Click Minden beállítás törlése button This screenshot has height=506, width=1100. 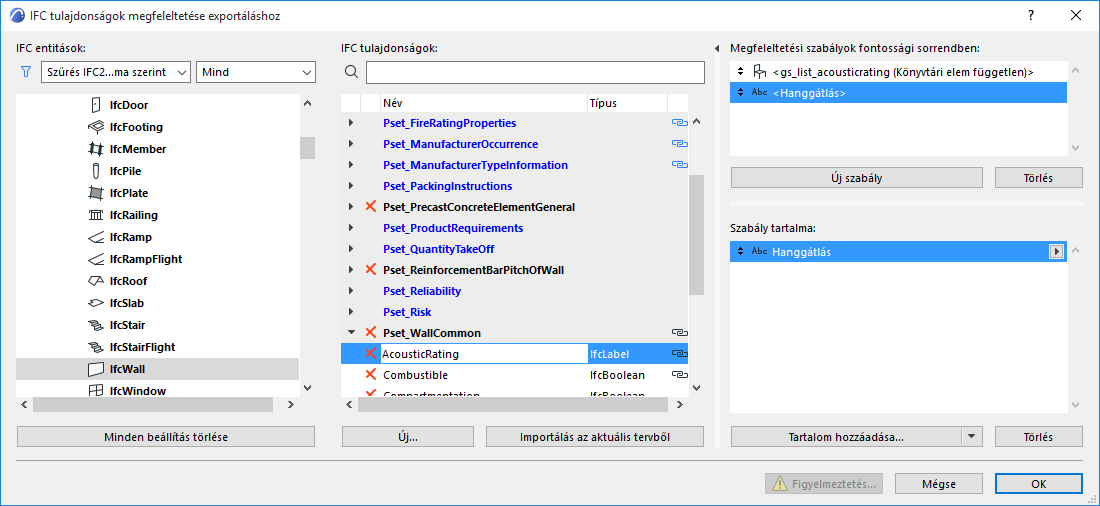click(x=166, y=437)
